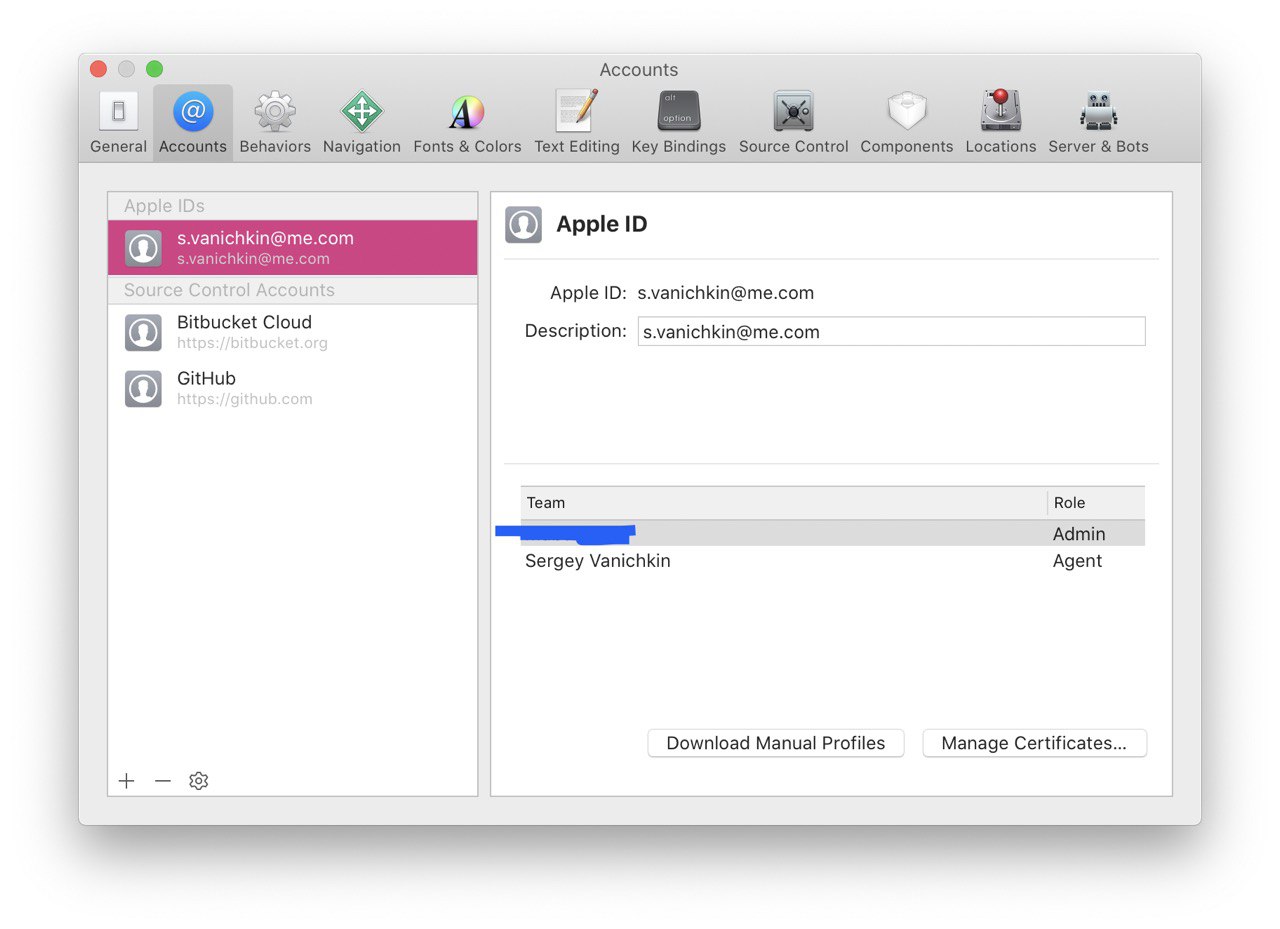
Task: Click the Agent role cell
Action: tap(1077, 561)
